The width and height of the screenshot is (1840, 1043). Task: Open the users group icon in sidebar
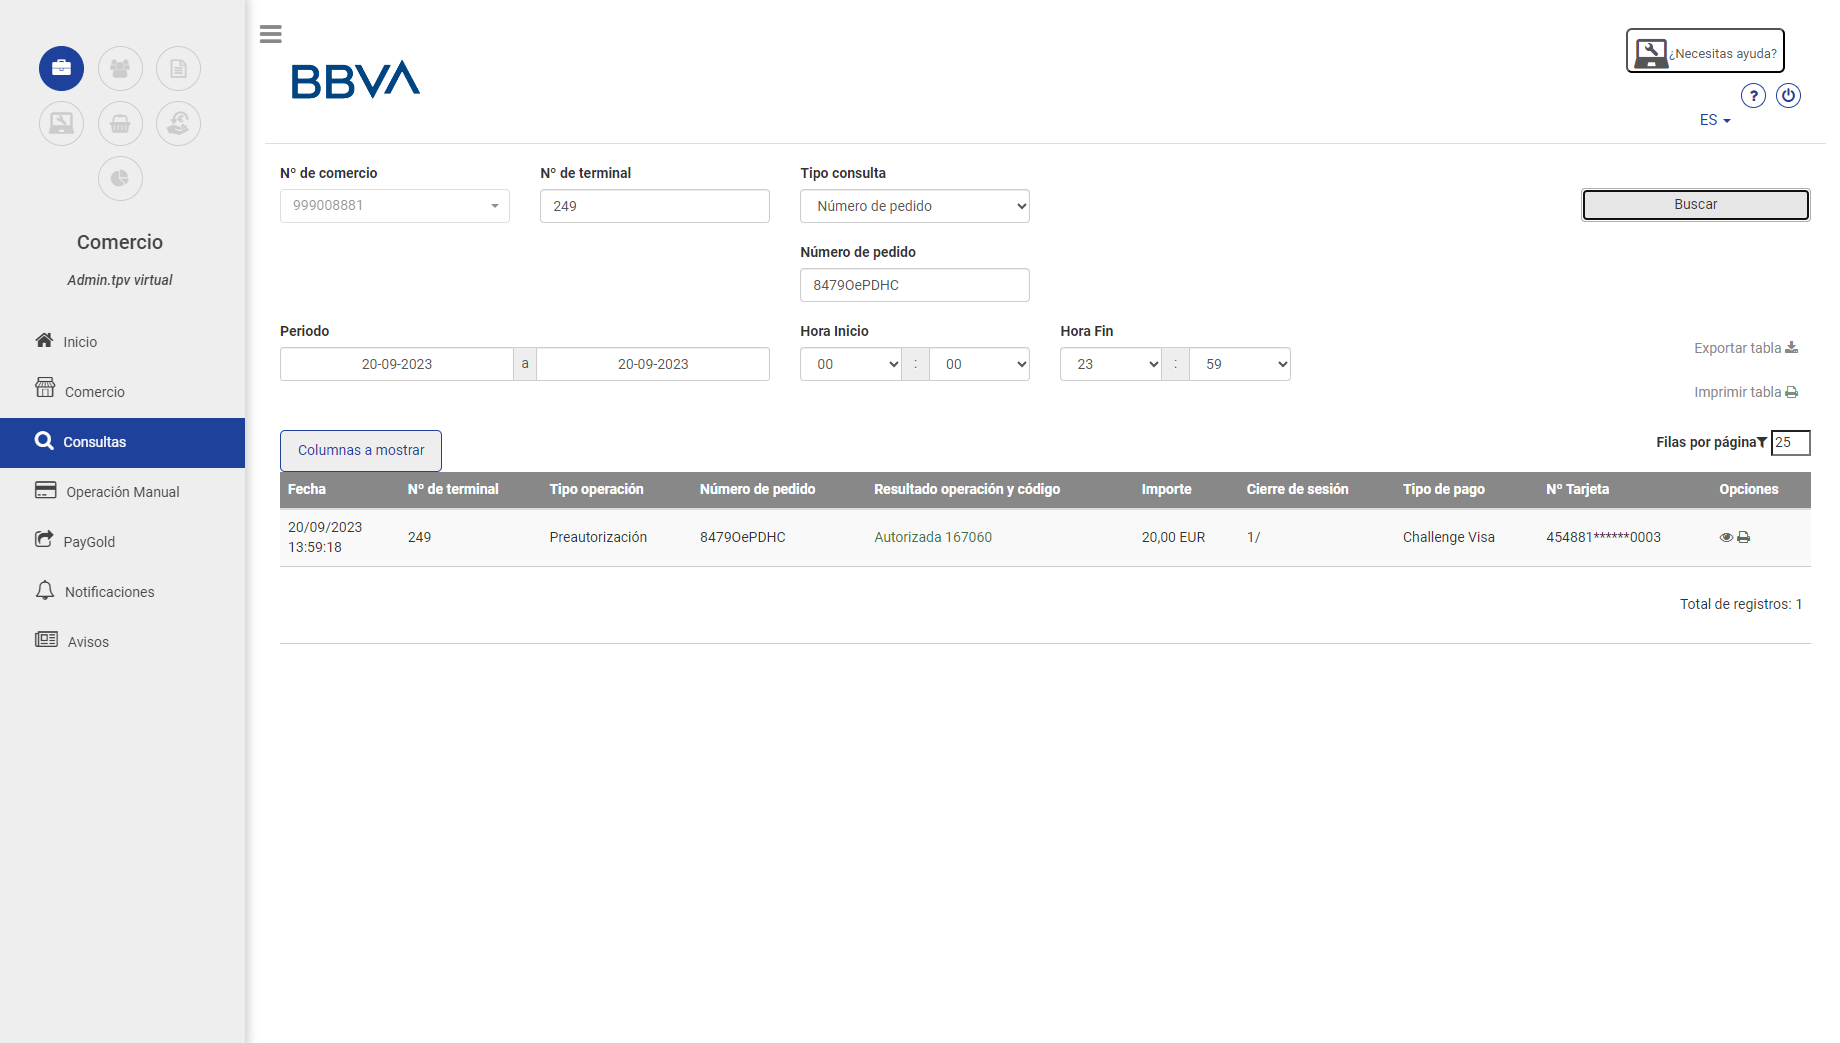tap(120, 69)
